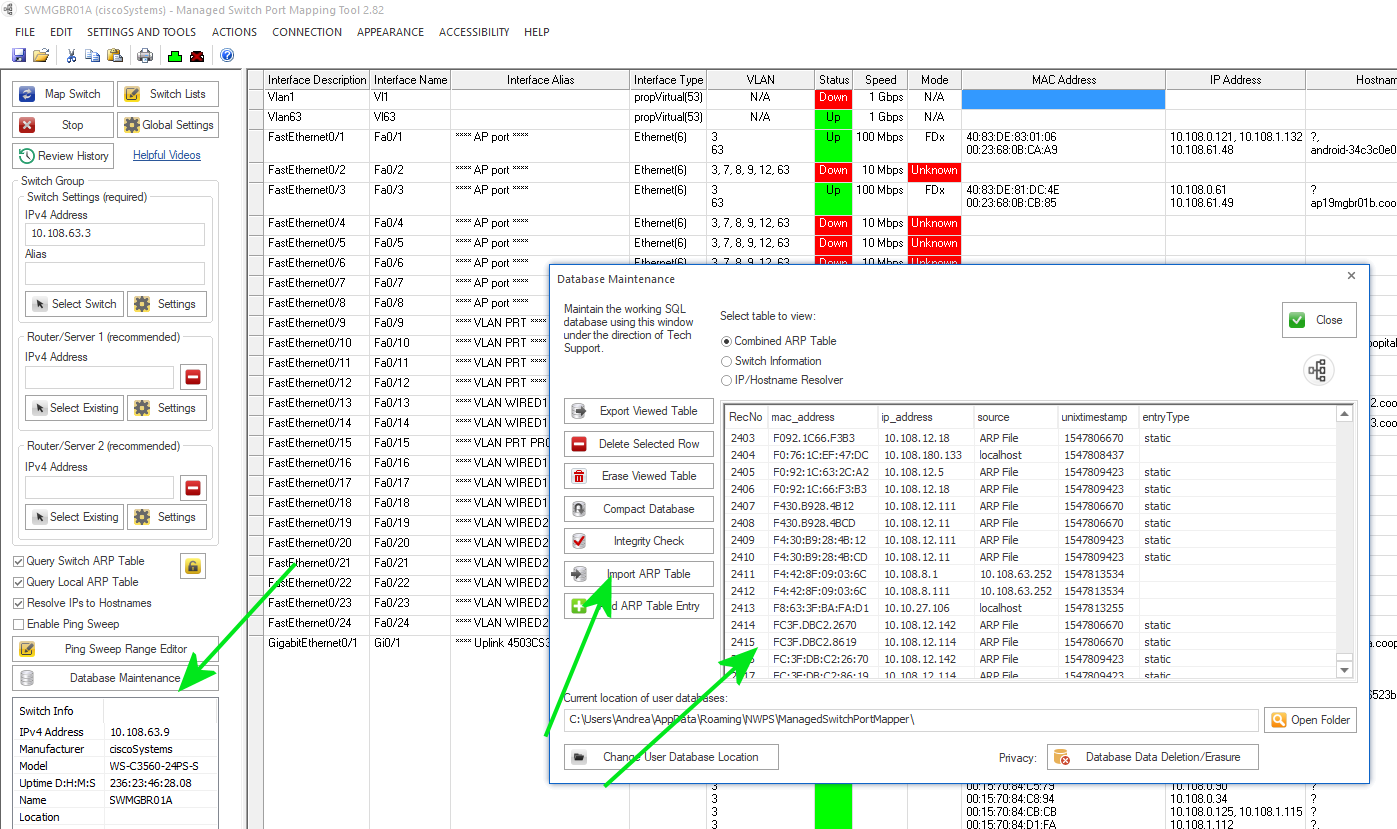Click the Save floppy disk toolbar icon

coord(19,55)
